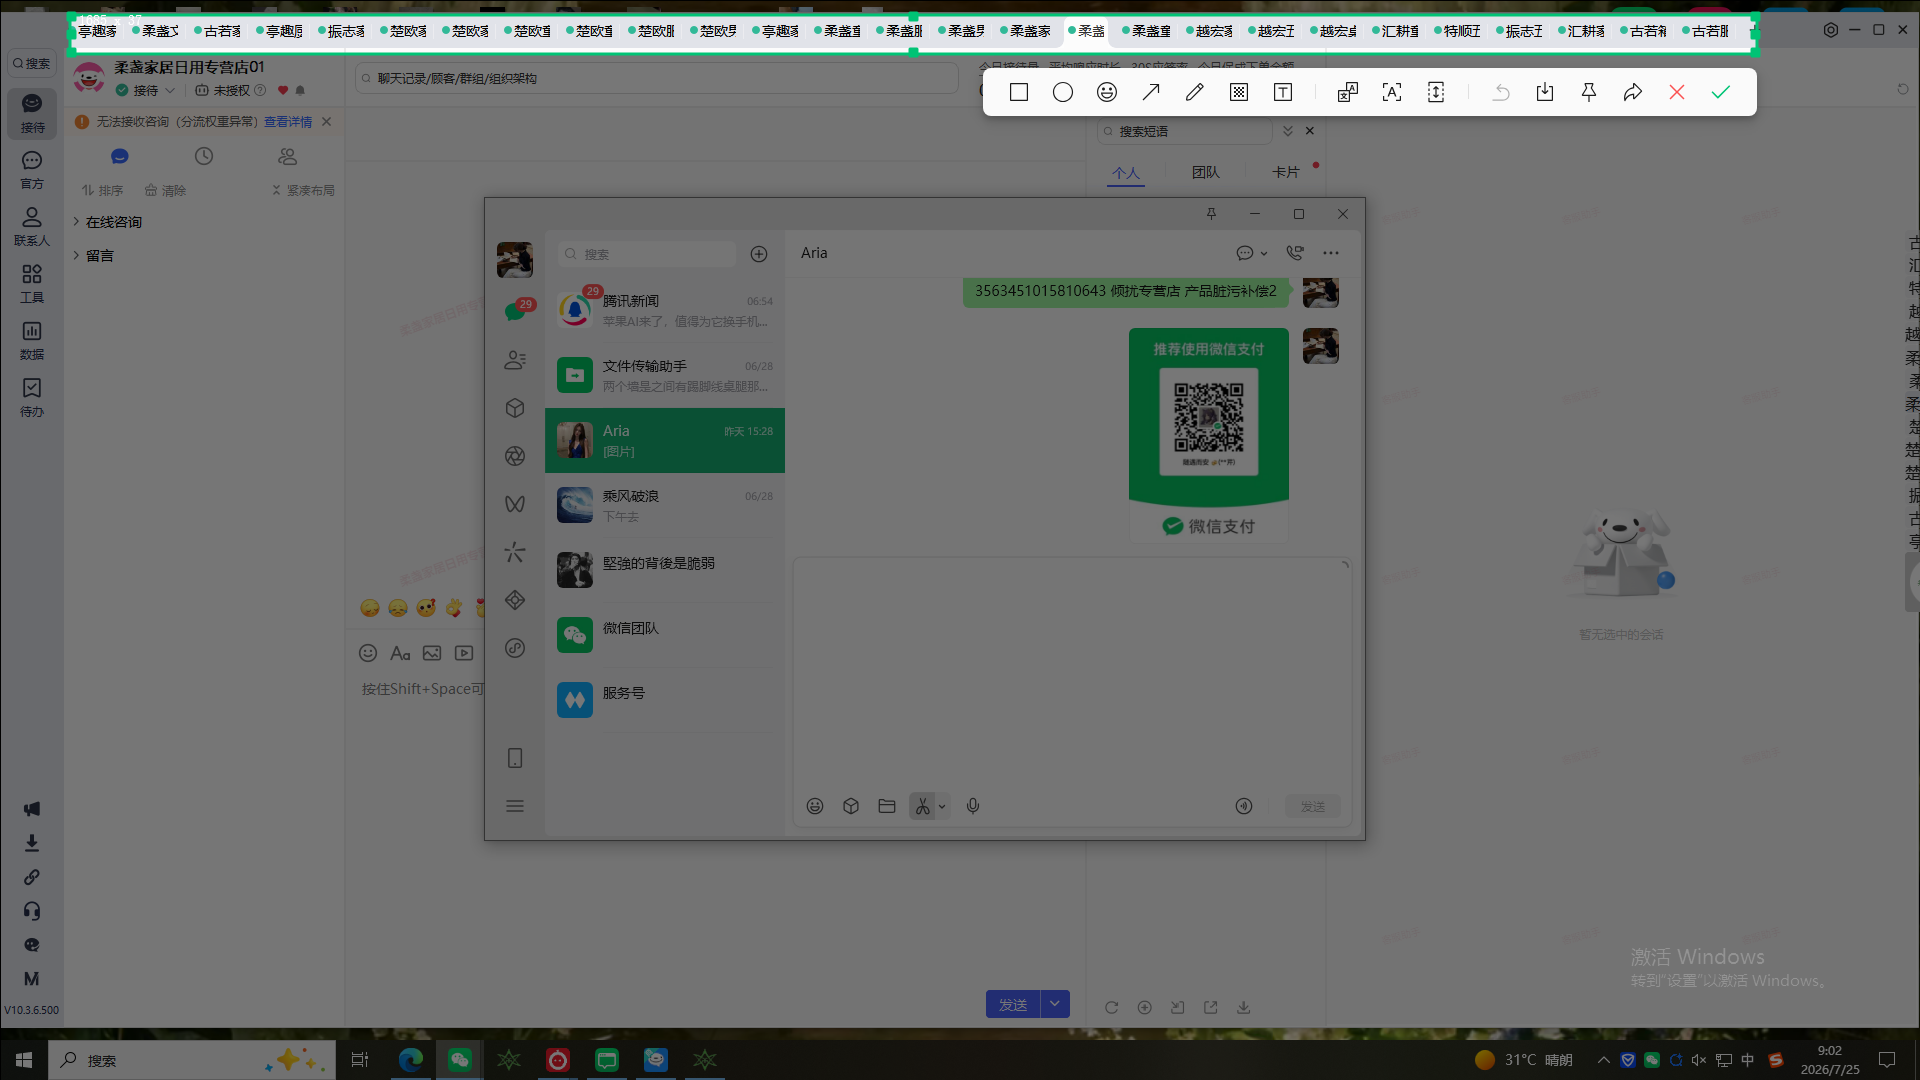Open the three-dots more menu in Aria chat
The height and width of the screenshot is (1080, 1920).
1331,253
